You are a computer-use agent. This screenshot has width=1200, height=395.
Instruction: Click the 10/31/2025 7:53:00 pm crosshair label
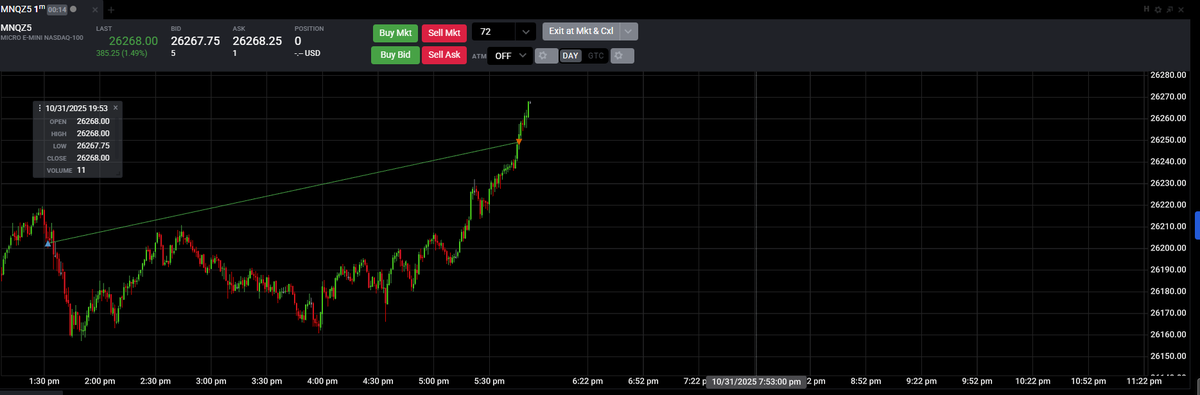755,381
